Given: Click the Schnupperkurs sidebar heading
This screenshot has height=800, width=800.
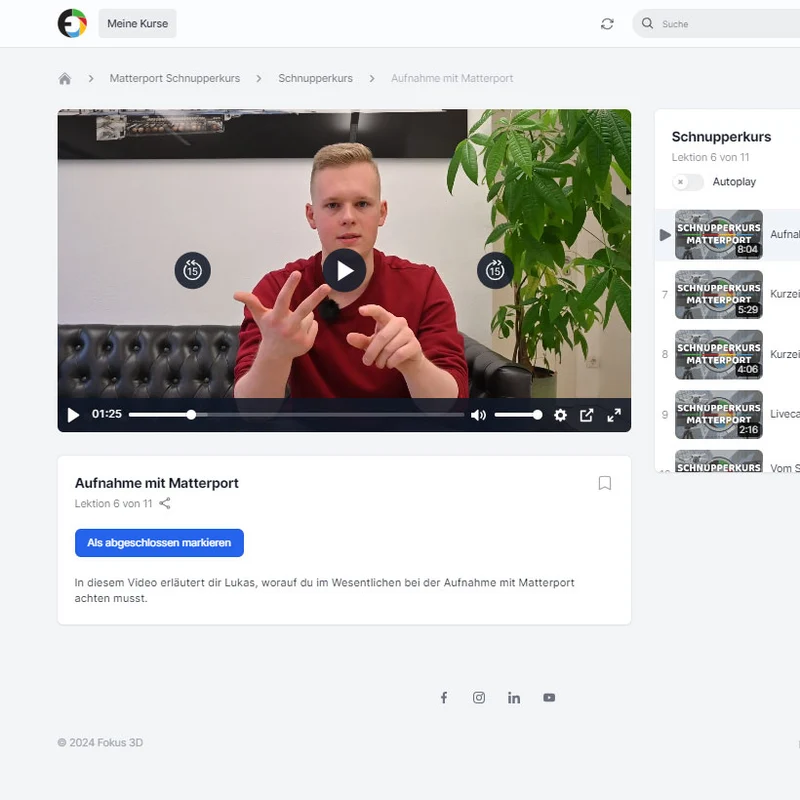Looking at the screenshot, I should click(721, 137).
